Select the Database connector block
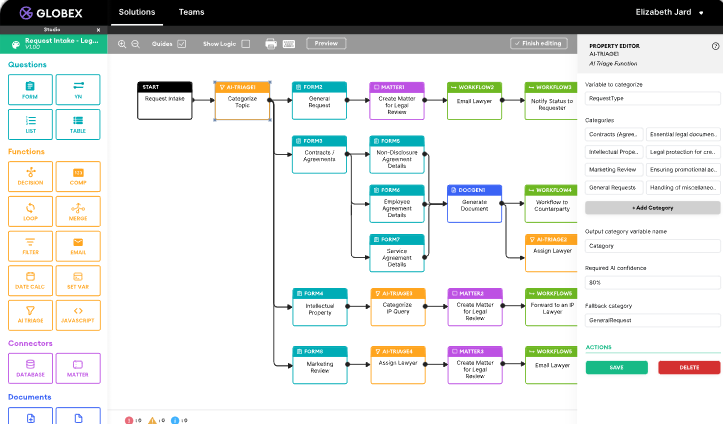The width and height of the screenshot is (723, 424). 30,368
